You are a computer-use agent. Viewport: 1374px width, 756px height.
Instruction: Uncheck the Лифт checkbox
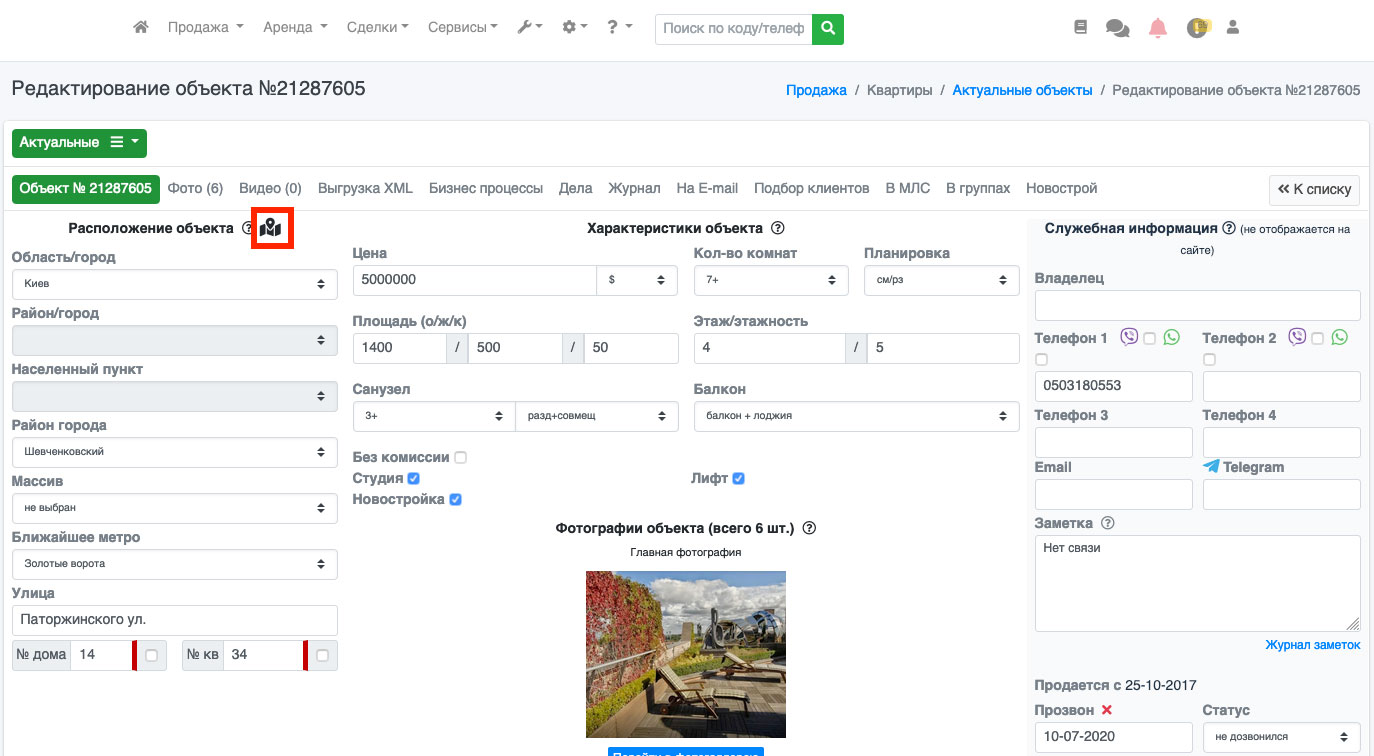[738, 479]
